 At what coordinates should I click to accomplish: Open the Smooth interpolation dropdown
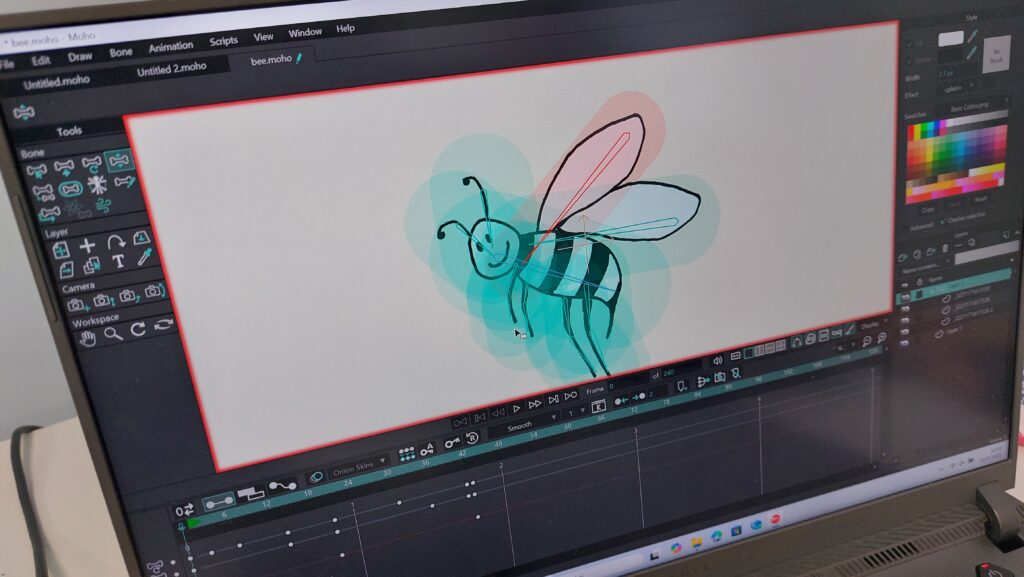tap(523, 426)
